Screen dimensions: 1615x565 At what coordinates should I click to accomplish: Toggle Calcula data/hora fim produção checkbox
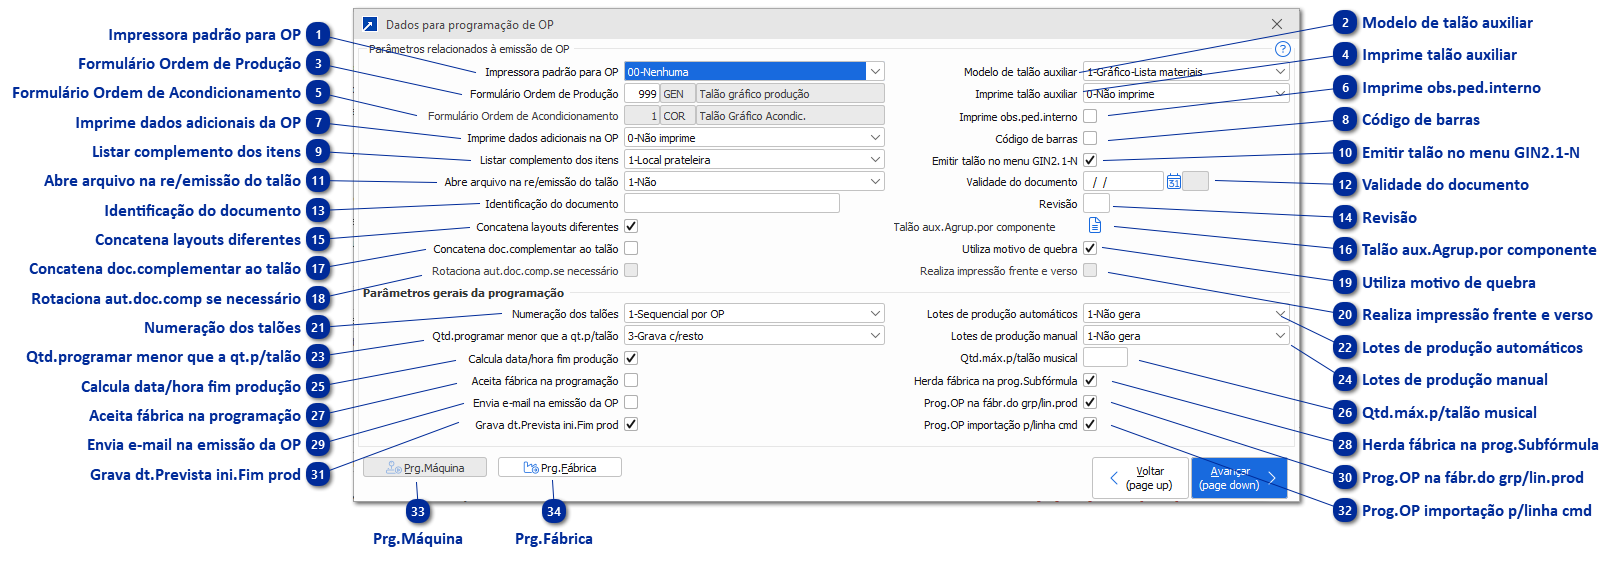tap(631, 358)
